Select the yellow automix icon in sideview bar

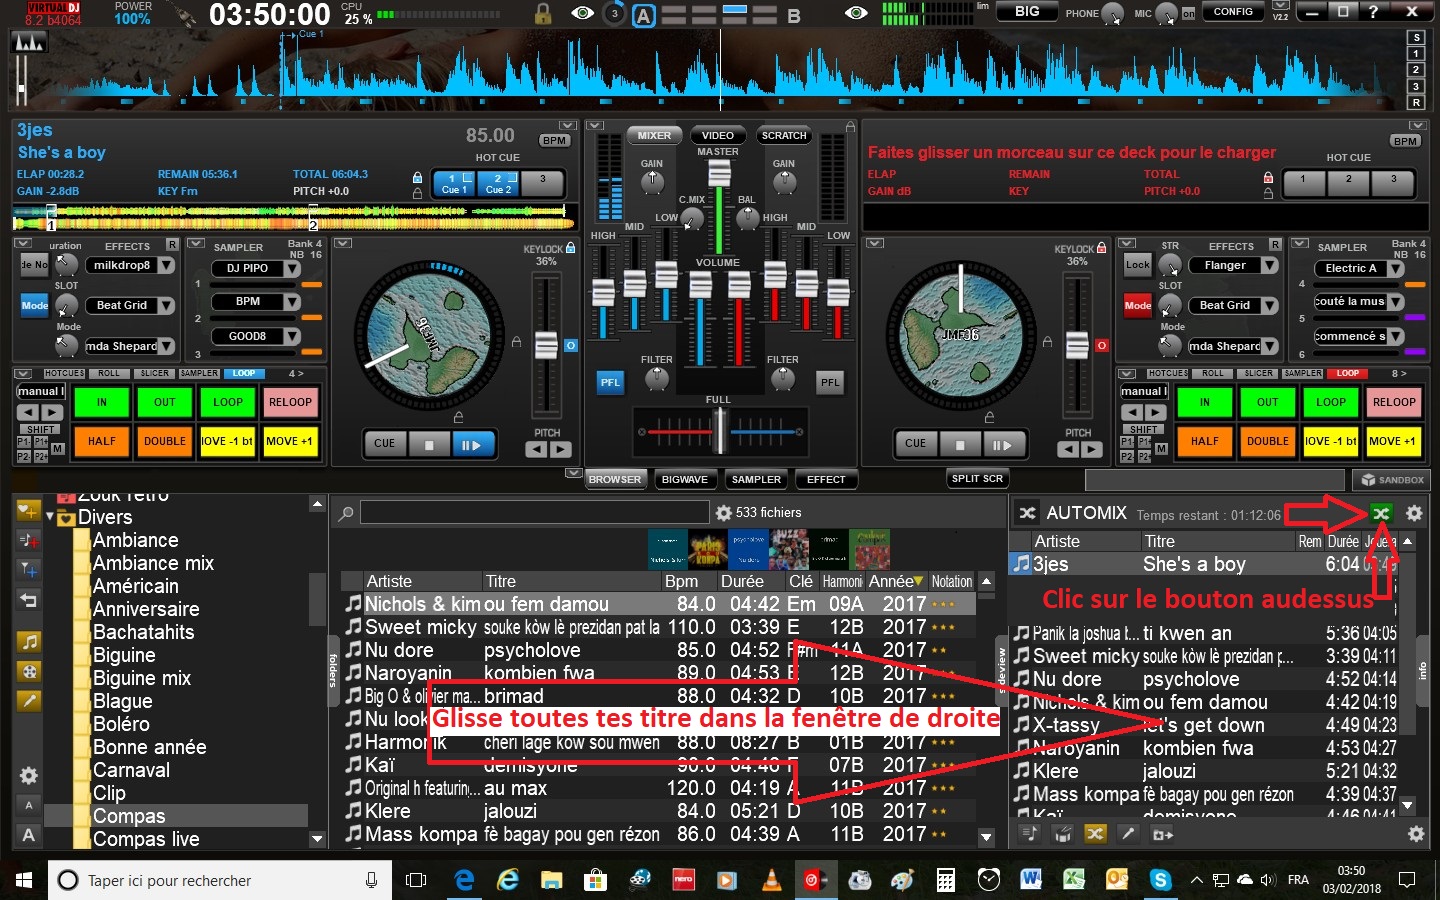1095,833
